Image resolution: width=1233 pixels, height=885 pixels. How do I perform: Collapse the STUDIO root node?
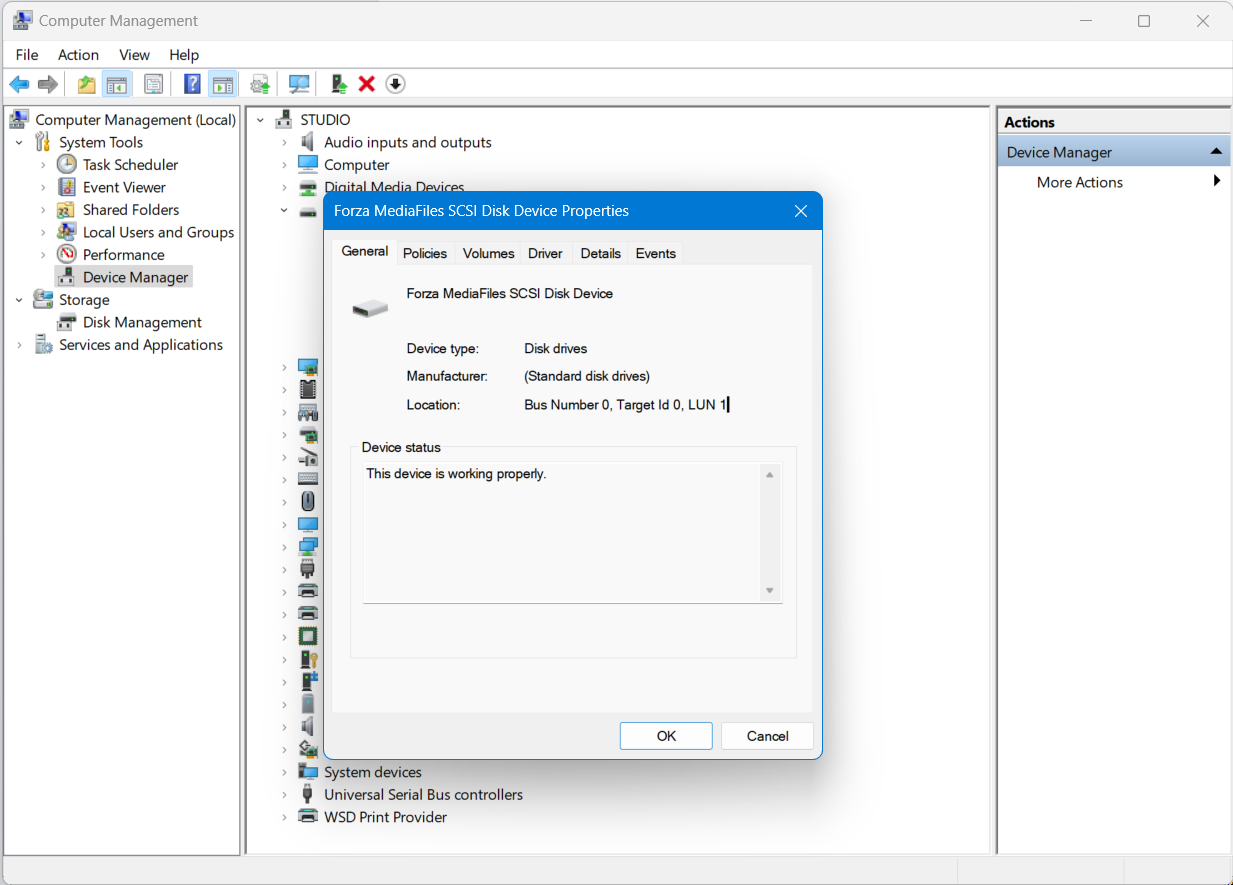pyautogui.click(x=260, y=120)
